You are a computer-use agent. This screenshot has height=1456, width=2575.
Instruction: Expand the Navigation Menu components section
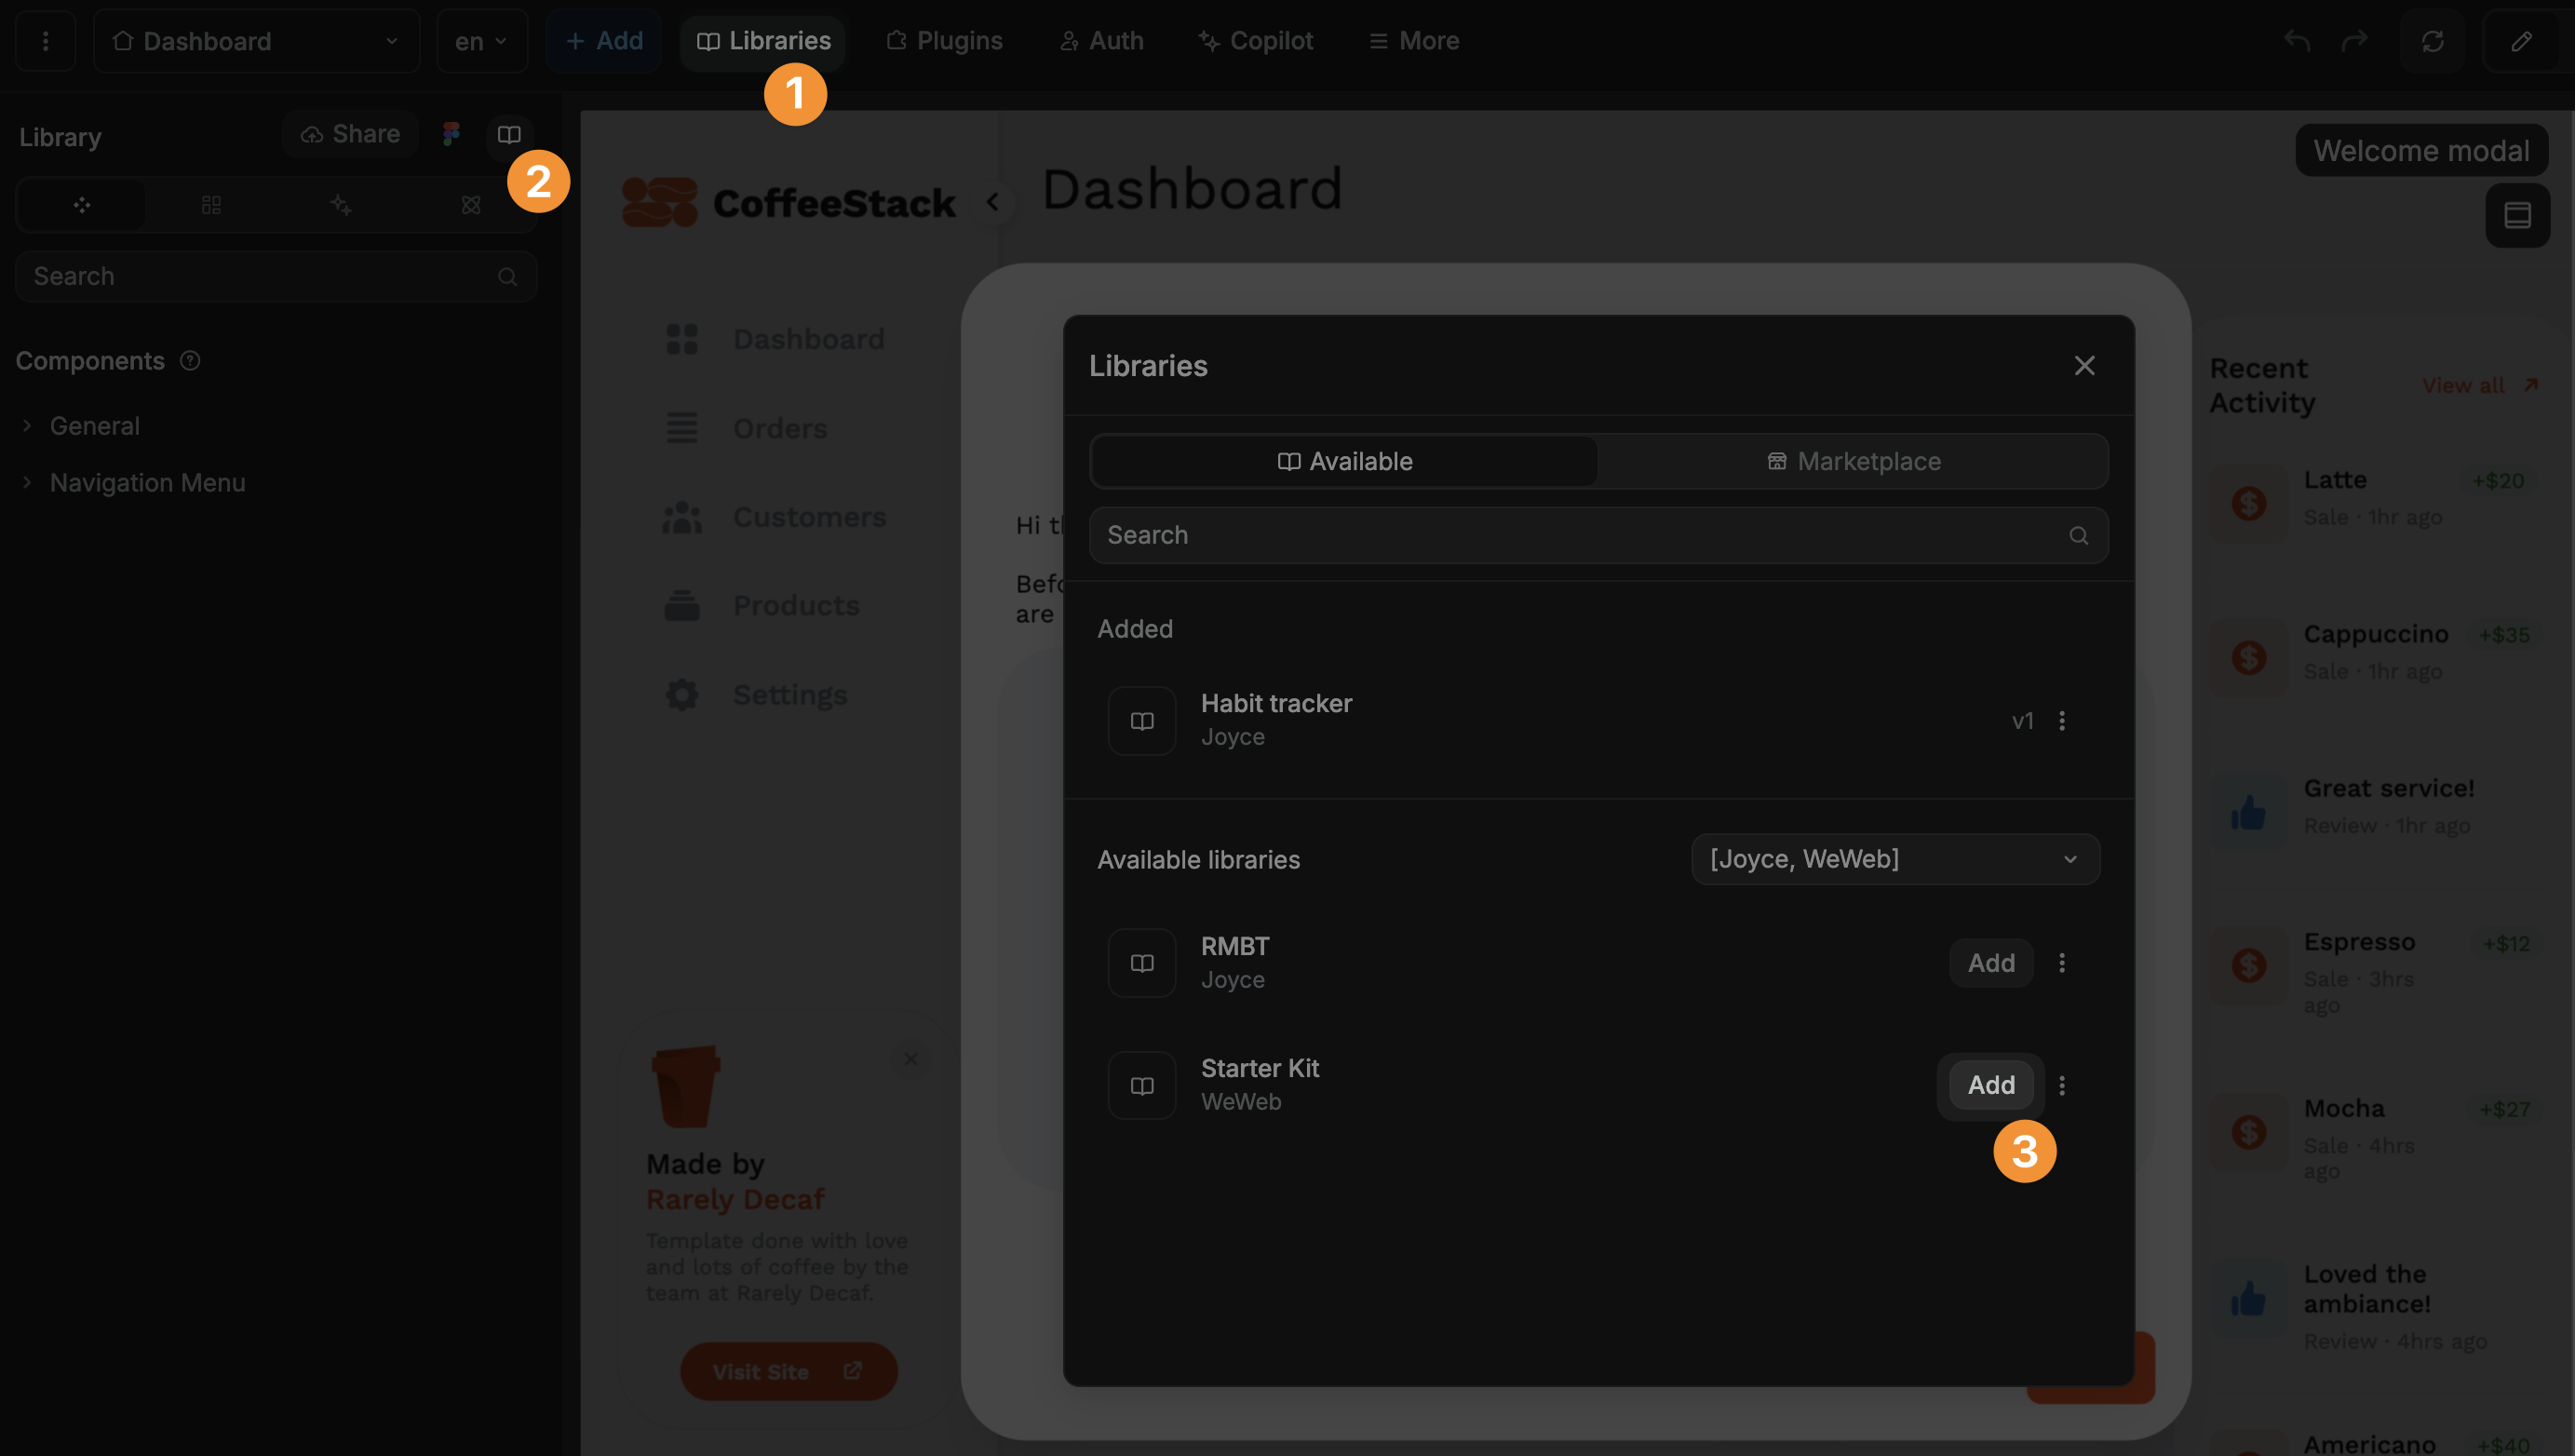click(146, 482)
